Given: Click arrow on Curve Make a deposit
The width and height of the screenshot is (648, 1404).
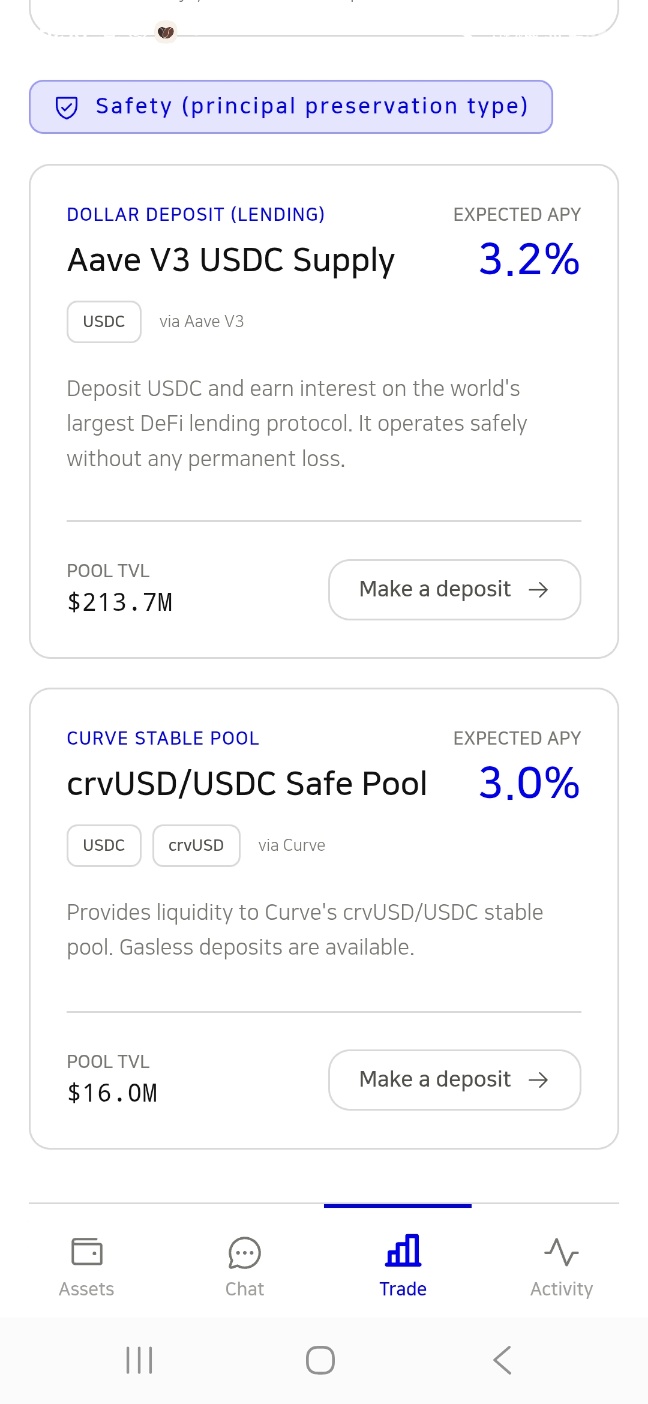Looking at the screenshot, I should coord(538,1080).
